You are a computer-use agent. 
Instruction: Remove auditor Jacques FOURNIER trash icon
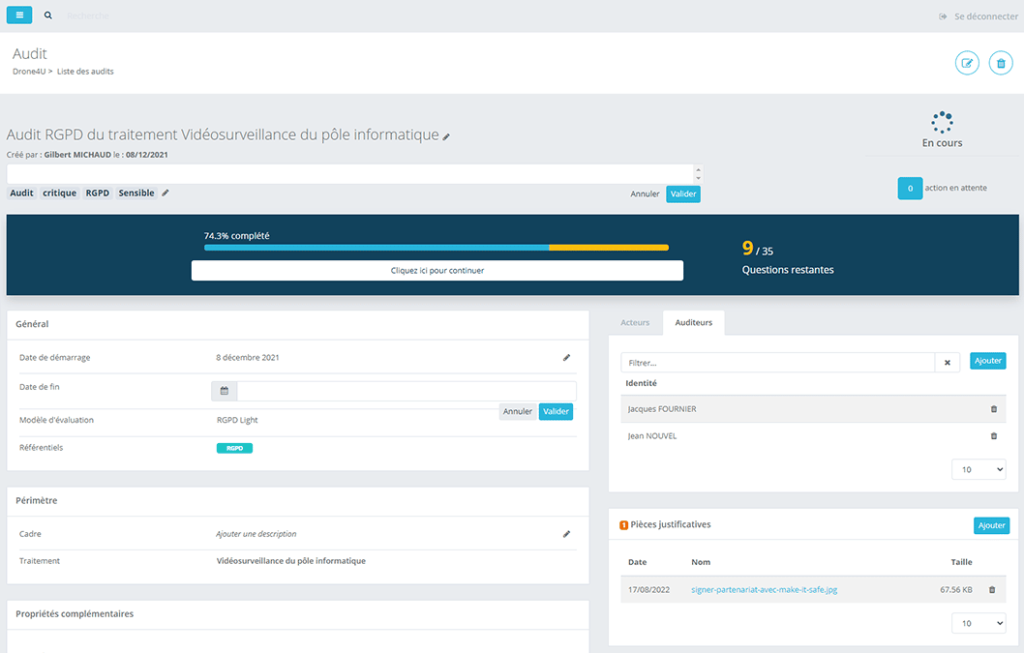coord(993,409)
